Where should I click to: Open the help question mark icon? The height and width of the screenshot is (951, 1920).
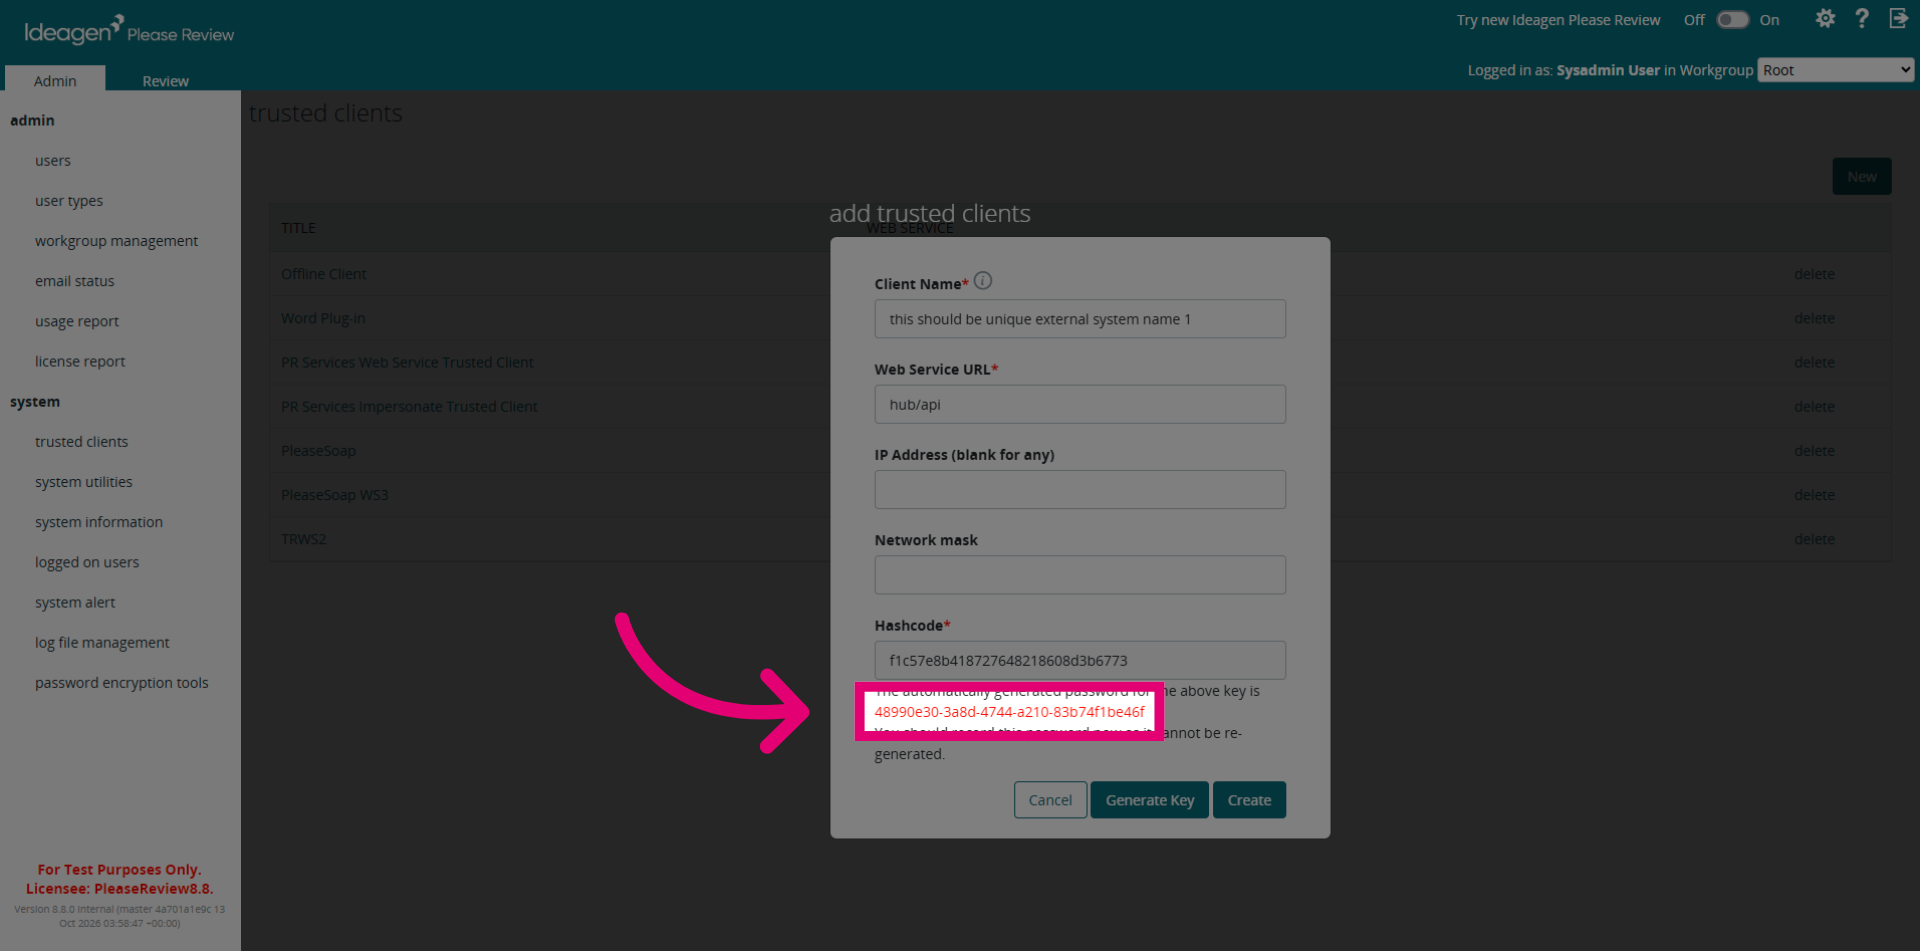(1861, 19)
